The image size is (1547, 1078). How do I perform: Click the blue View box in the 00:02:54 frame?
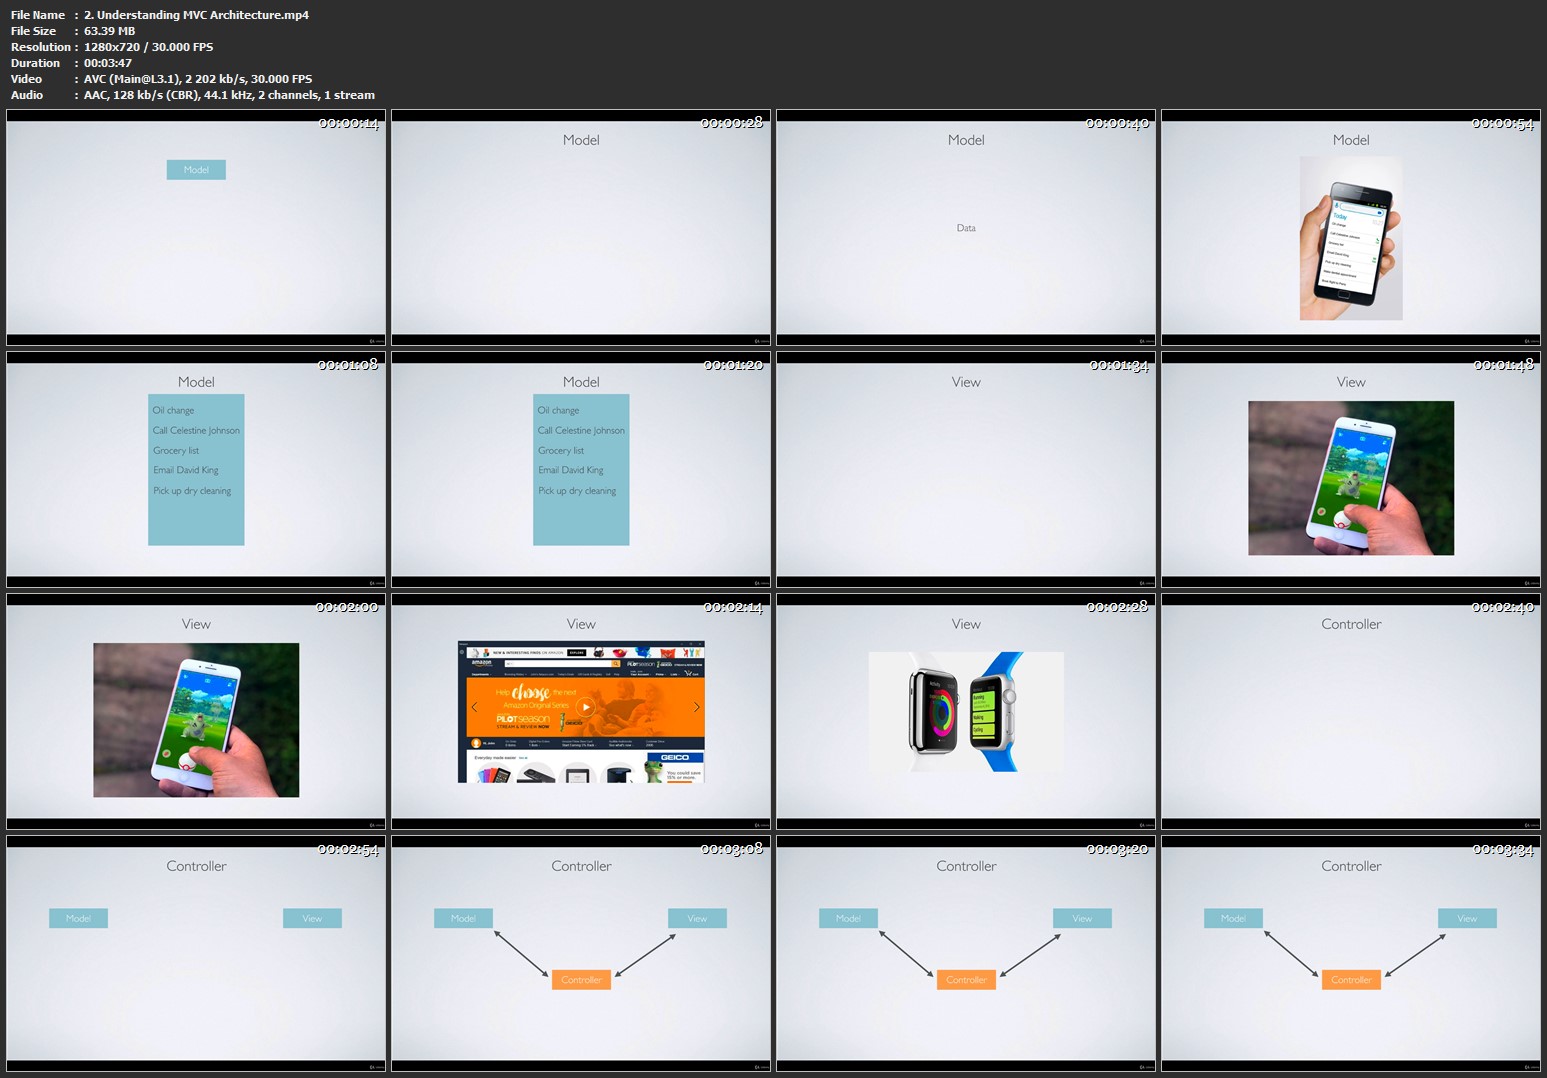pos(312,918)
